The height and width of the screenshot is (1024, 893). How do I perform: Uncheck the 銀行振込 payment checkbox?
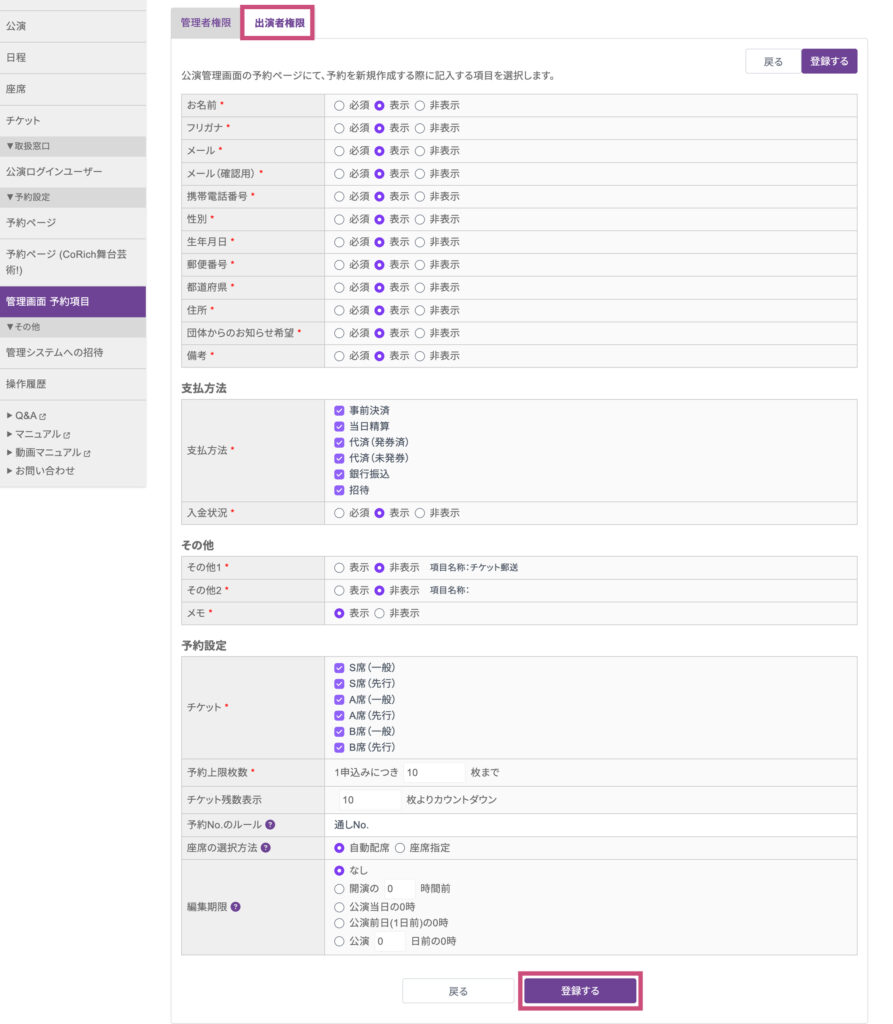coord(339,474)
